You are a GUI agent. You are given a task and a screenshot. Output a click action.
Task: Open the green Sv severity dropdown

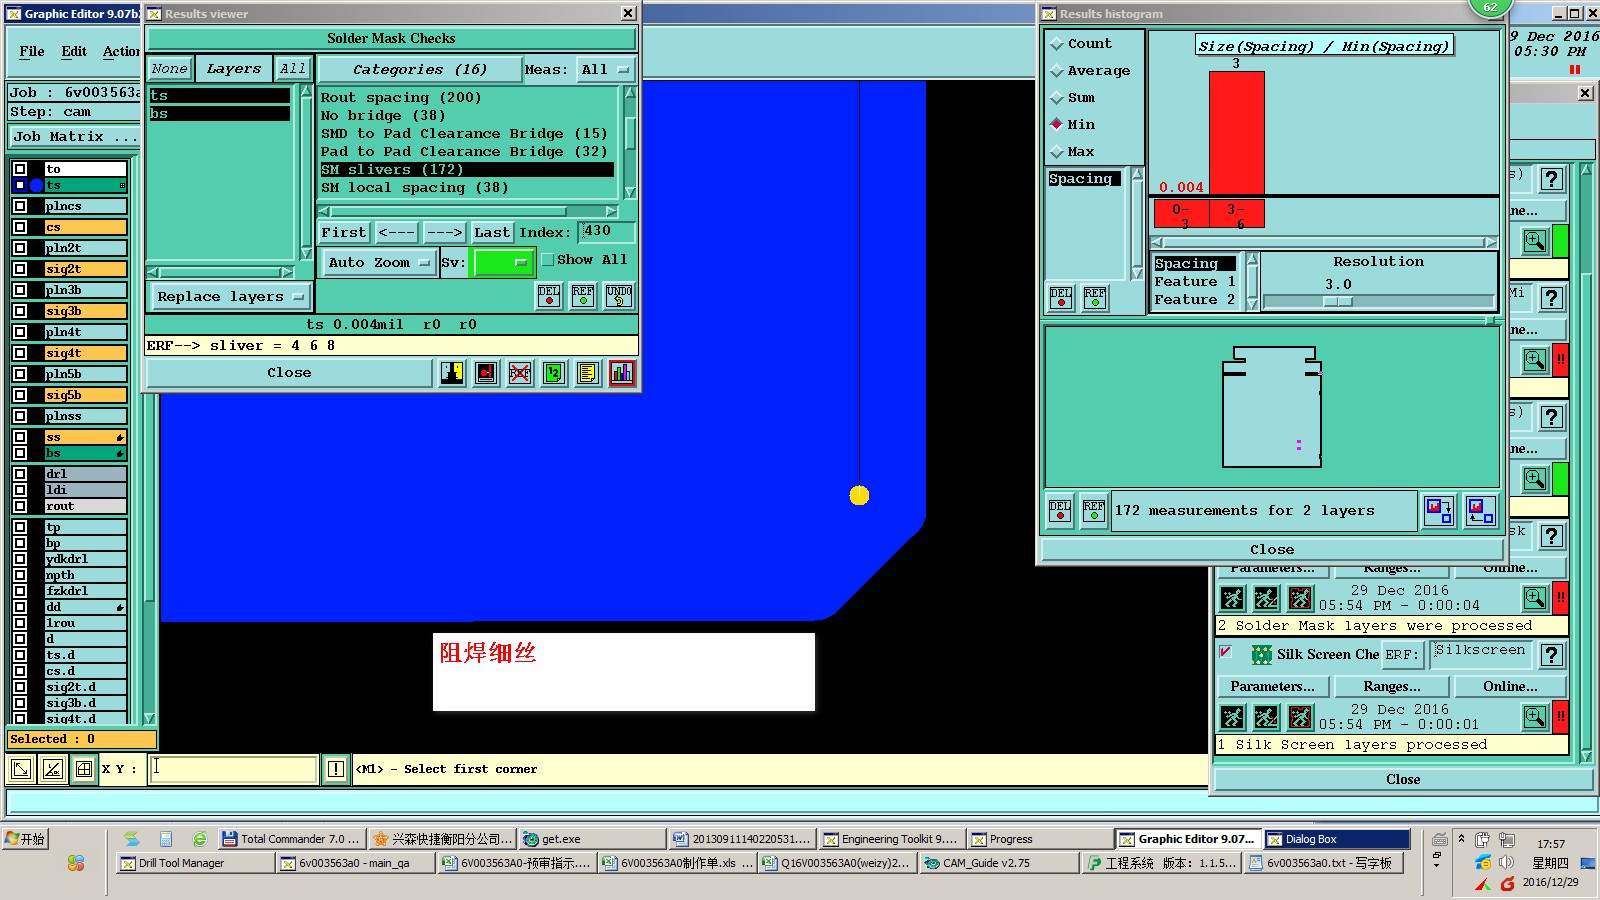[x=503, y=262]
